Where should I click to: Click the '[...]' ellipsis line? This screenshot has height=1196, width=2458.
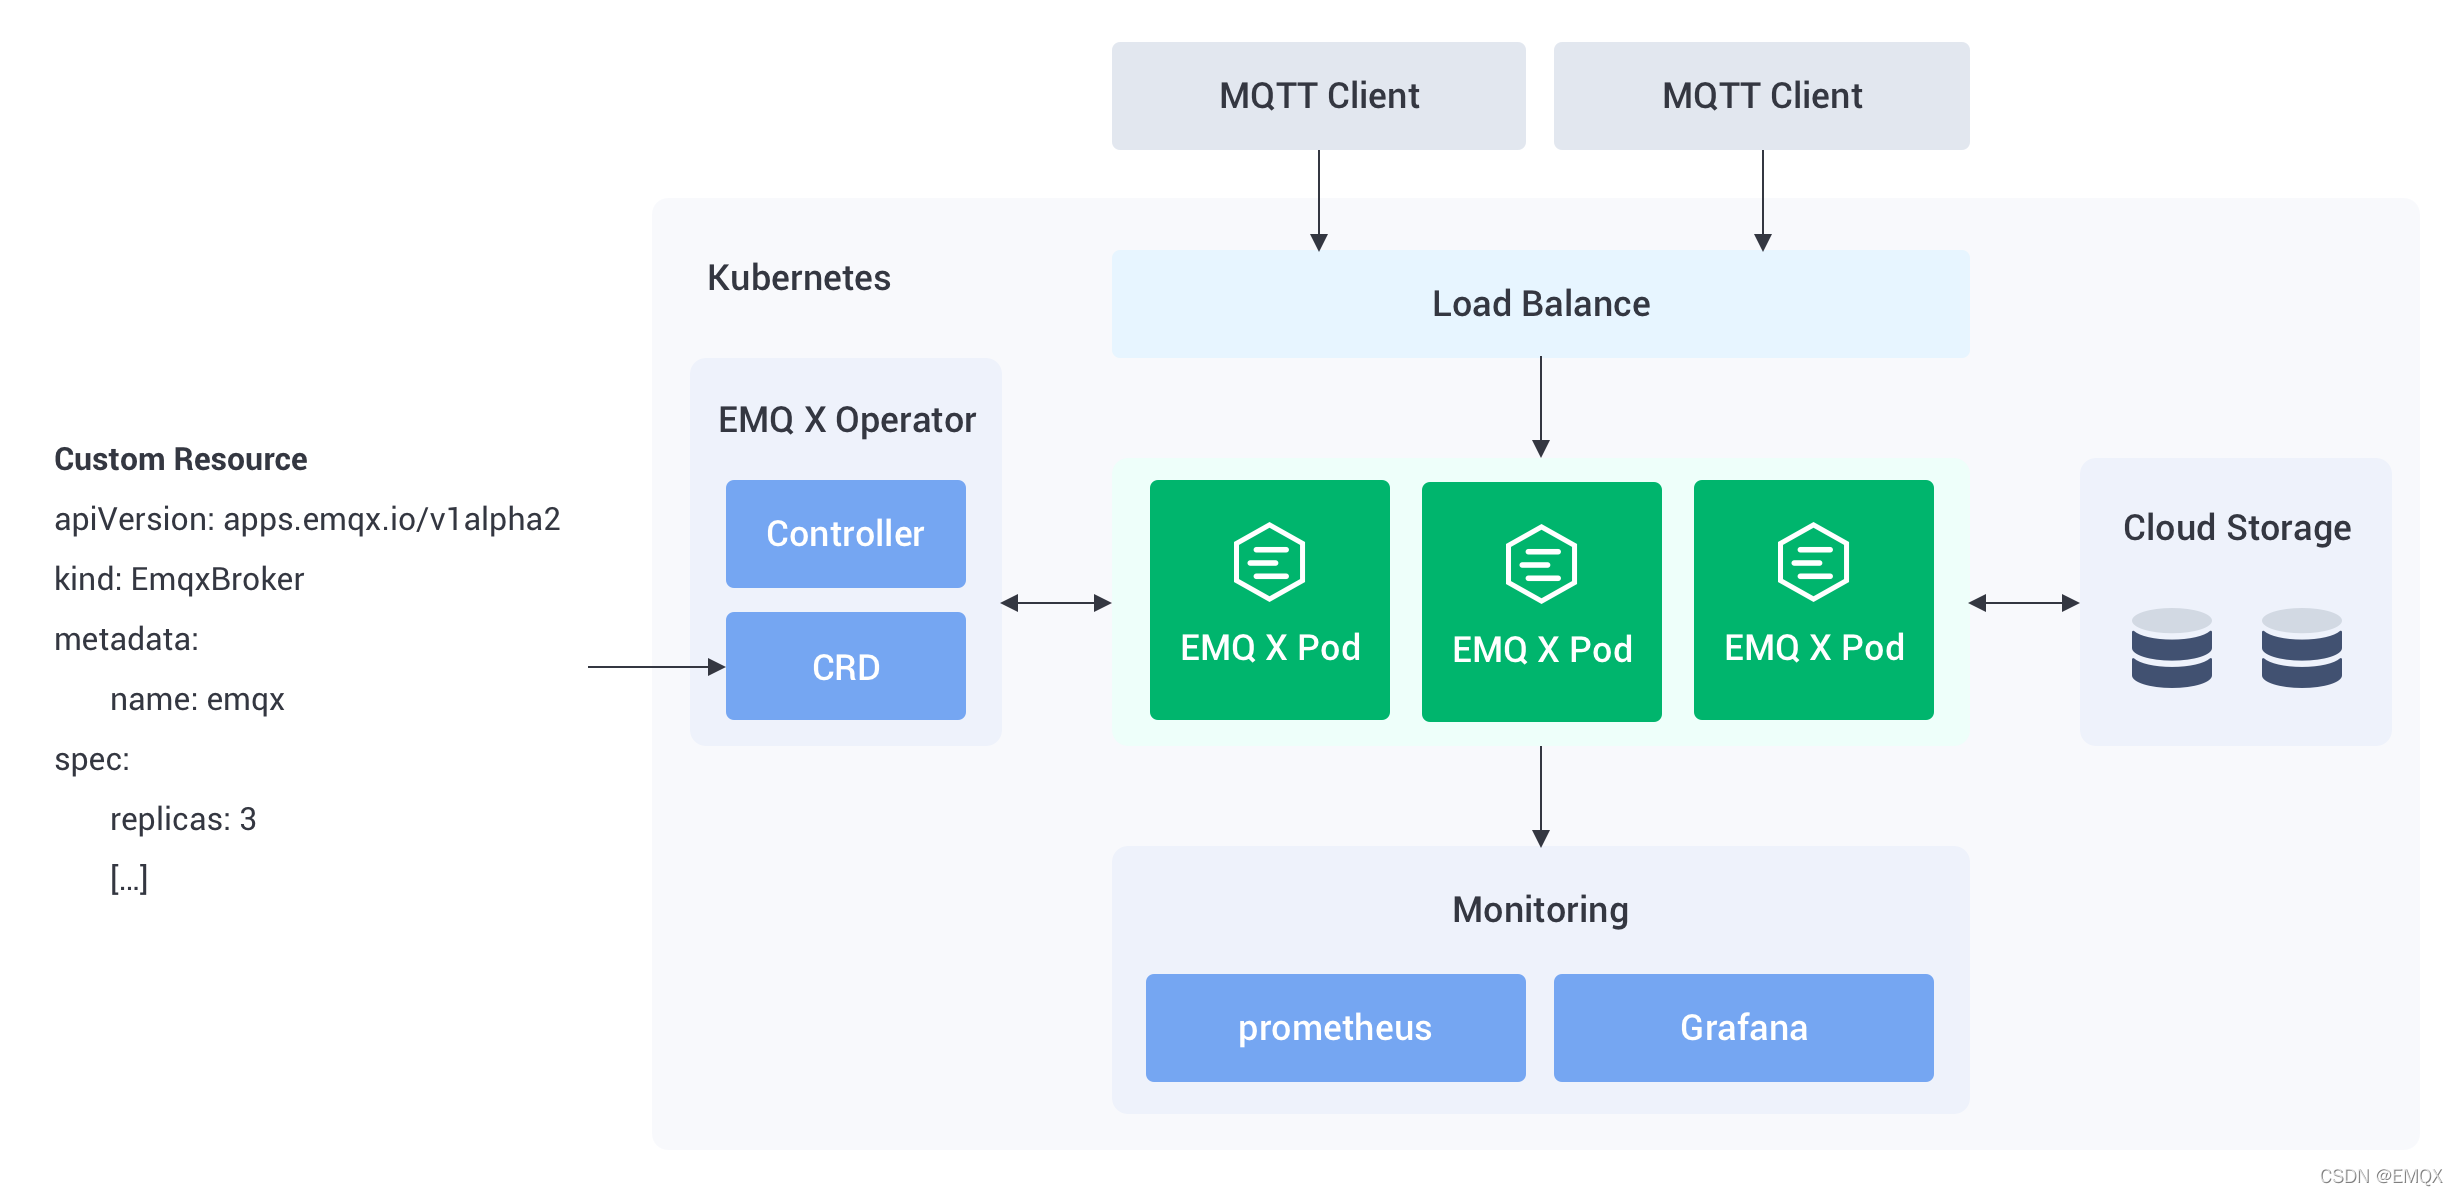click(129, 879)
